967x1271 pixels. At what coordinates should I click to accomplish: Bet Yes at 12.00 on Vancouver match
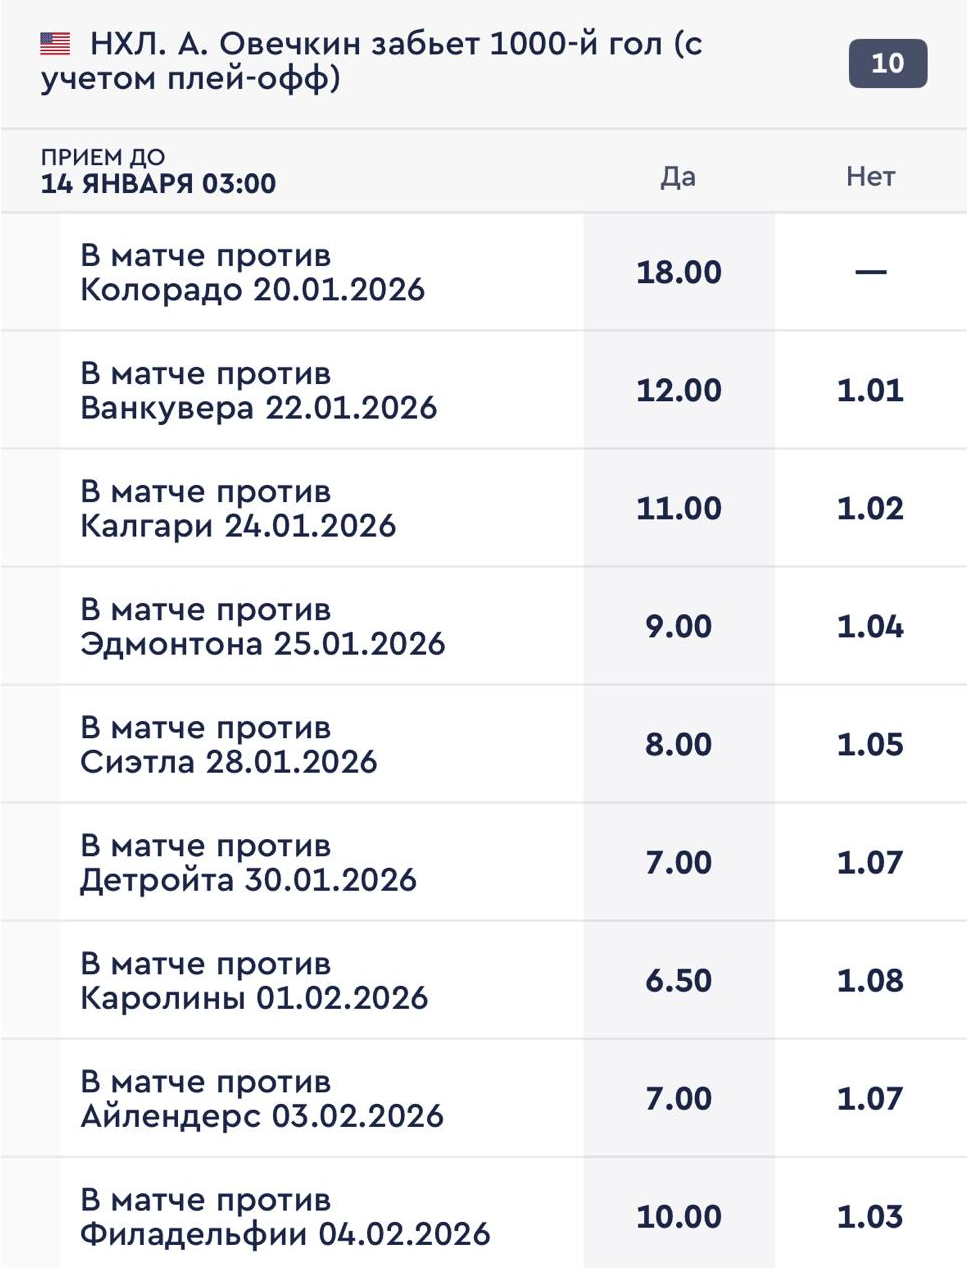(x=679, y=390)
